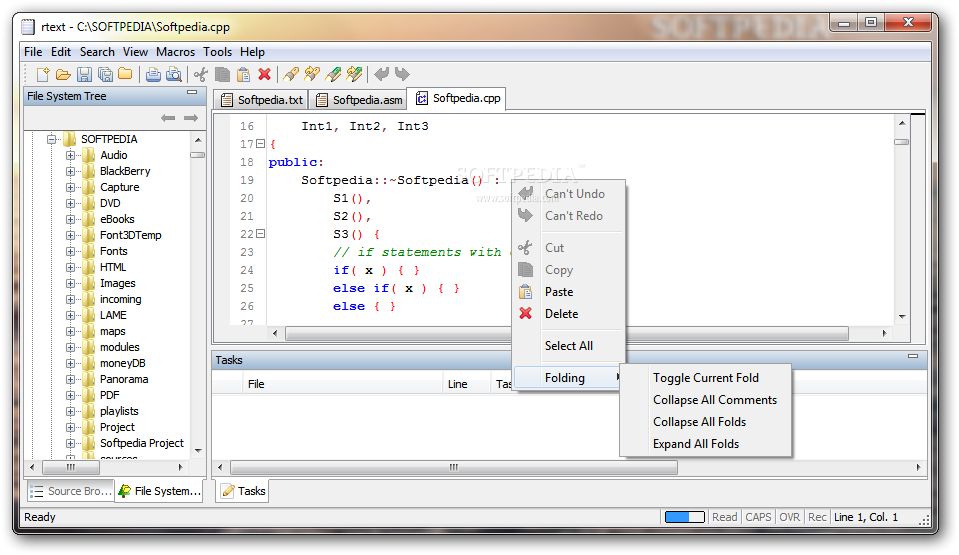959x555 pixels.
Task: Open the Folding submenu
Action: coord(568,378)
